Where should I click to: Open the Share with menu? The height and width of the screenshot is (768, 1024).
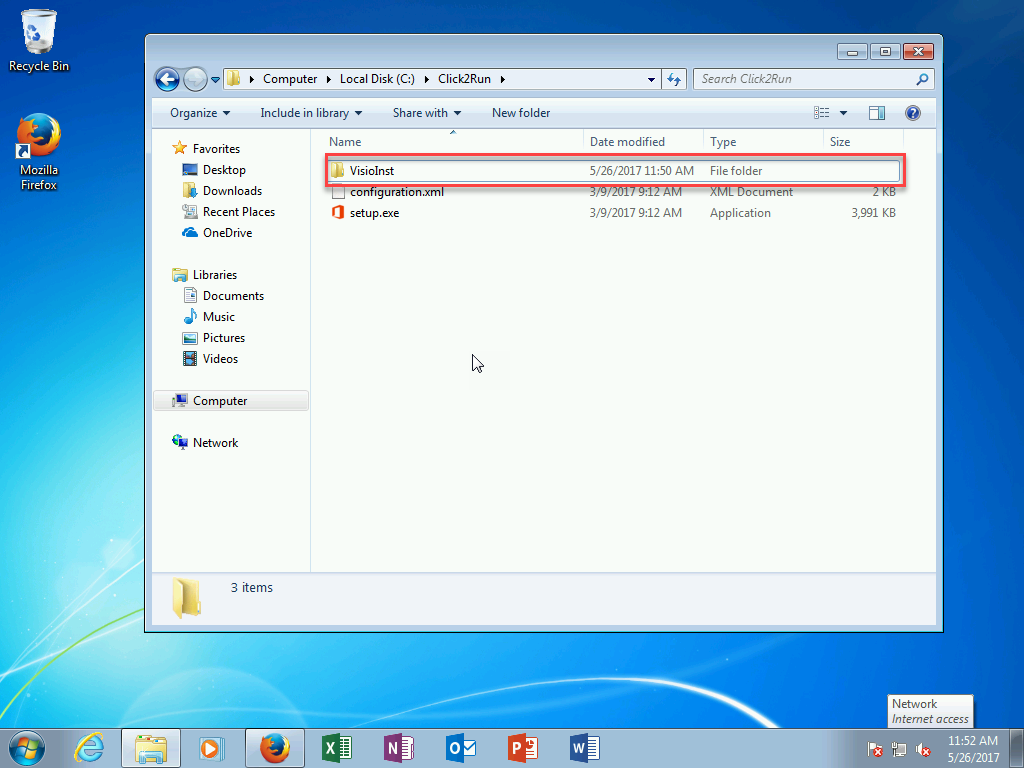[x=426, y=113]
